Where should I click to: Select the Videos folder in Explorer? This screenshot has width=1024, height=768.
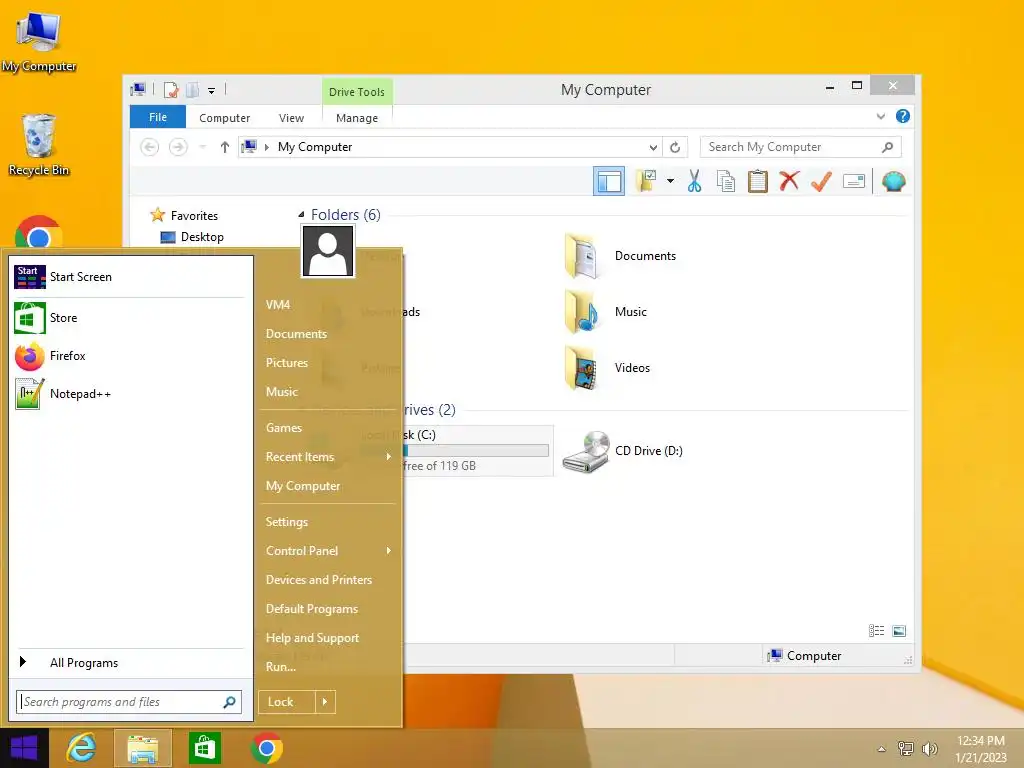607,368
